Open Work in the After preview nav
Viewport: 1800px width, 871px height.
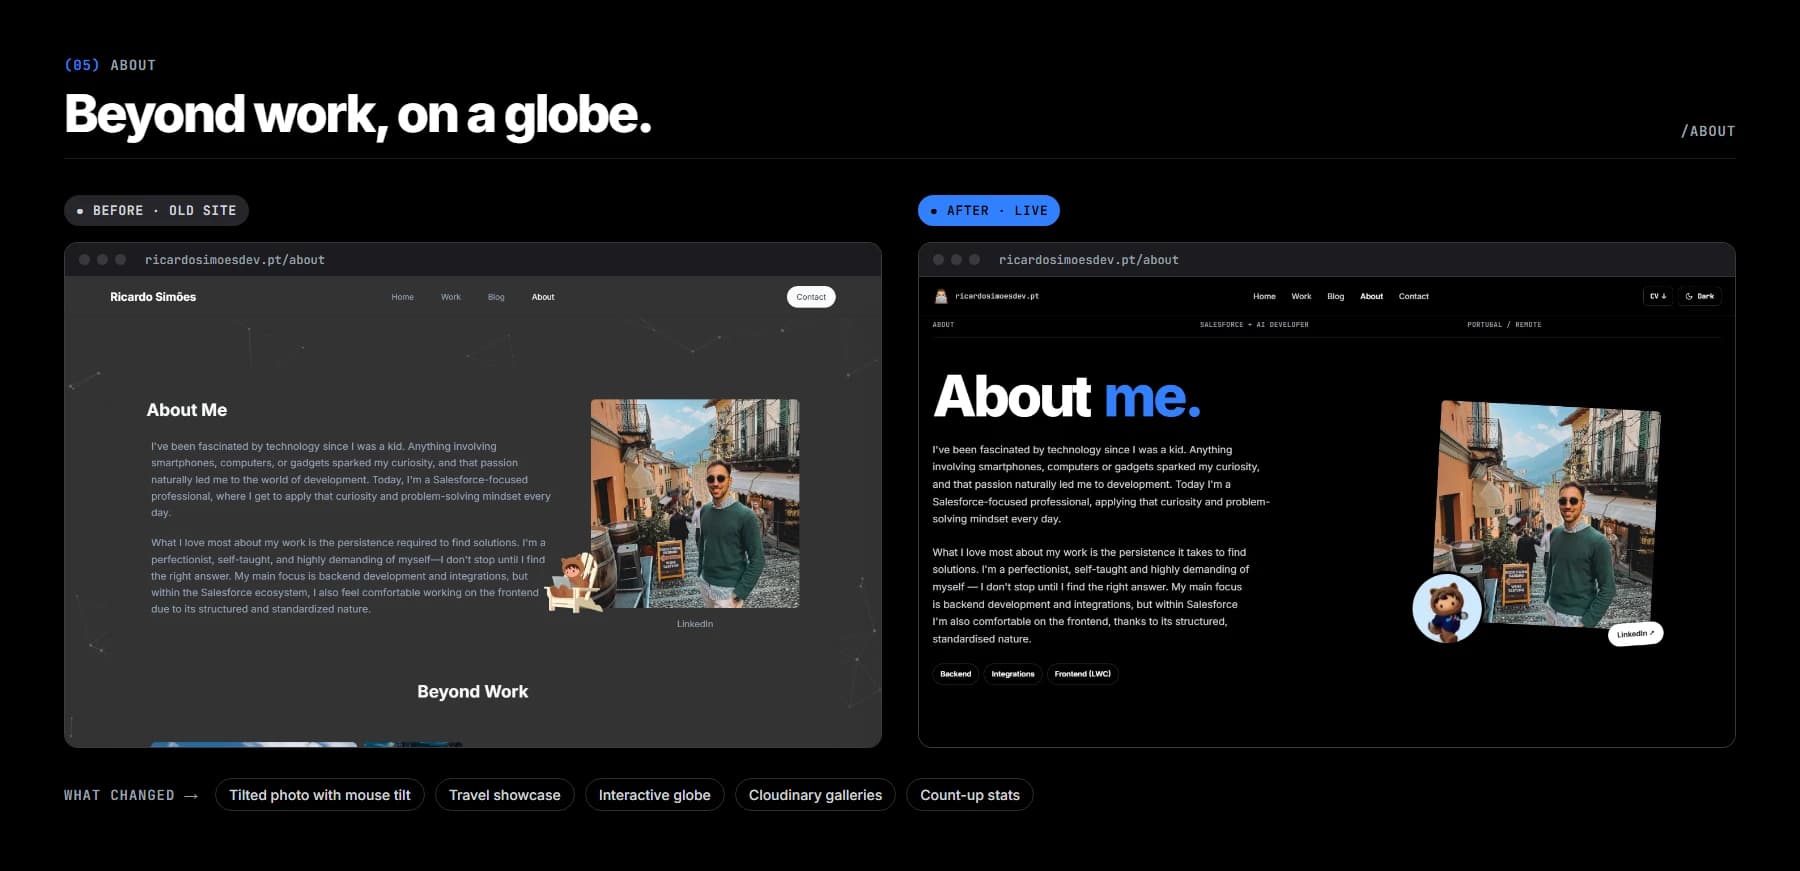pyautogui.click(x=1301, y=296)
